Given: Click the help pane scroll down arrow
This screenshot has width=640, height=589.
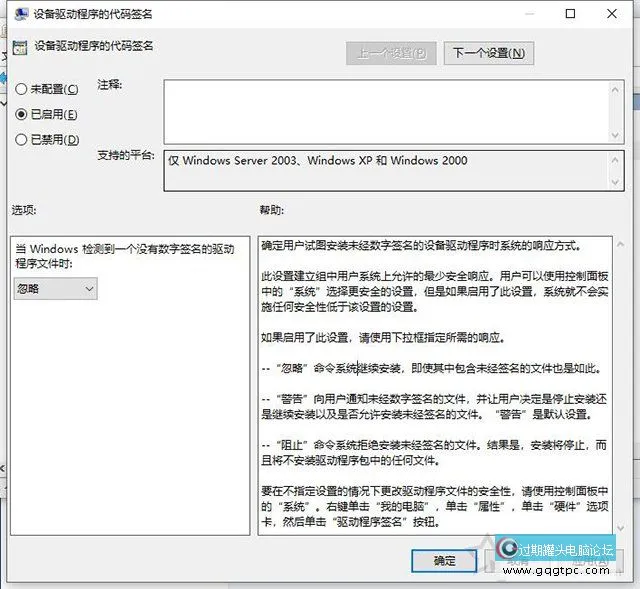Looking at the screenshot, I should pos(620,528).
